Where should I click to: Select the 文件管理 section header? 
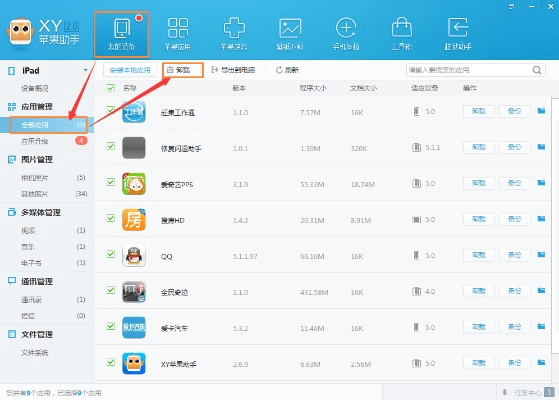point(37,334)
